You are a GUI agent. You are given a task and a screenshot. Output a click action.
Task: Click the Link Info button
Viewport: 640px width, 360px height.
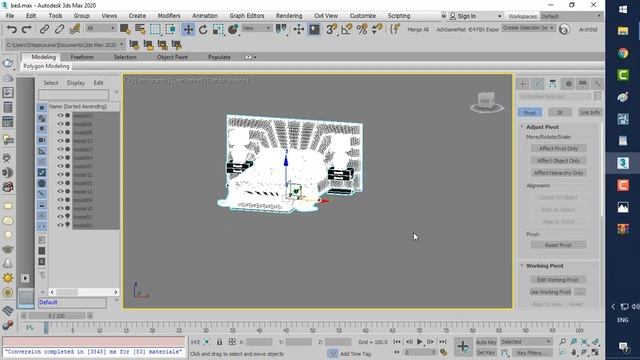click(x=590, y=112)
